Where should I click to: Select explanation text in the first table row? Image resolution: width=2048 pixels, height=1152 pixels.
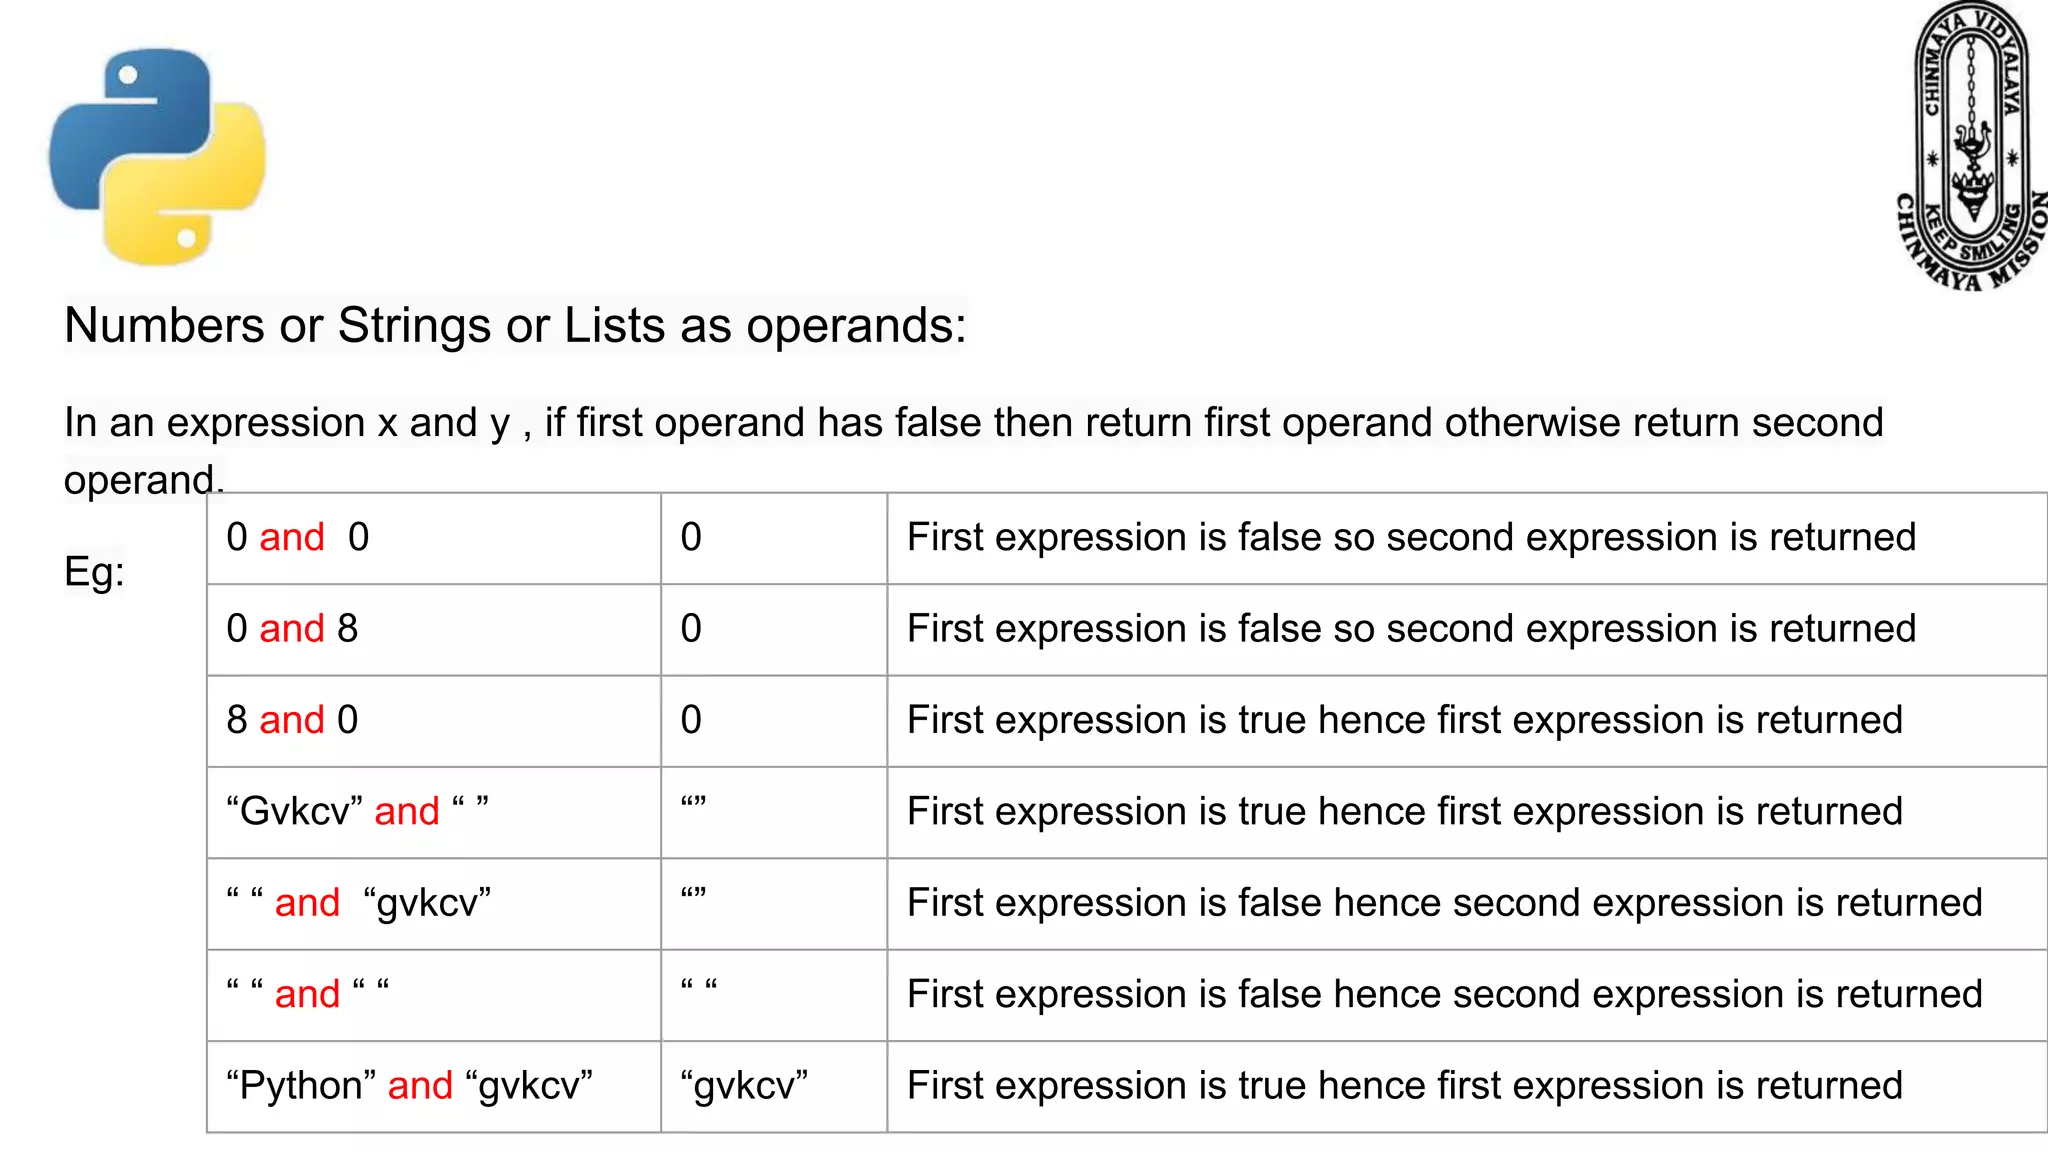click(x=1411, y=538)
